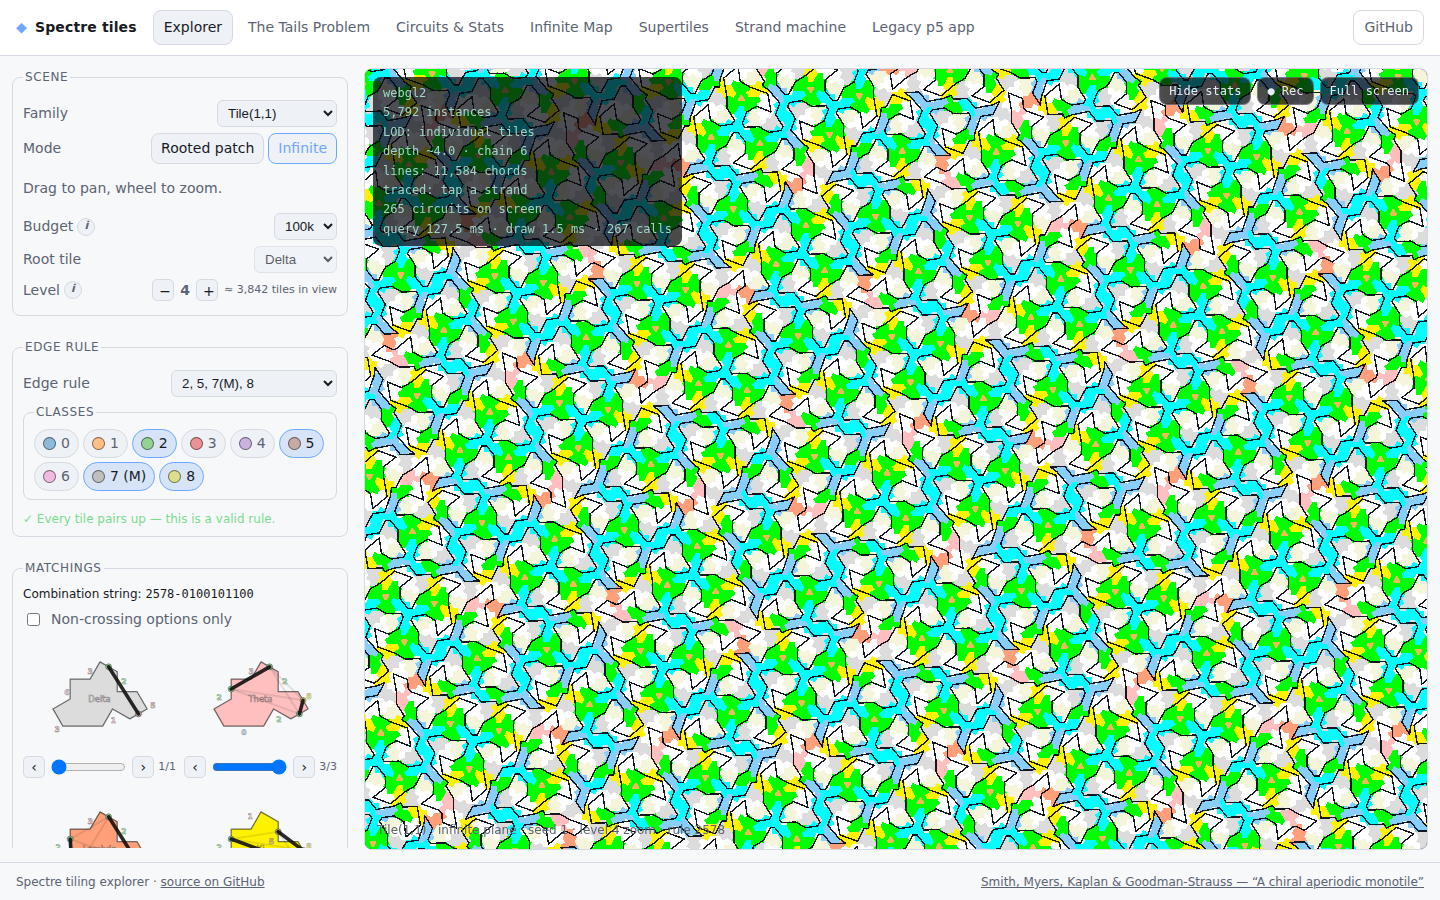Click the Budget info icon
Image resolution: width=1440 pixels, height=900 pixels.
(87, 226)
